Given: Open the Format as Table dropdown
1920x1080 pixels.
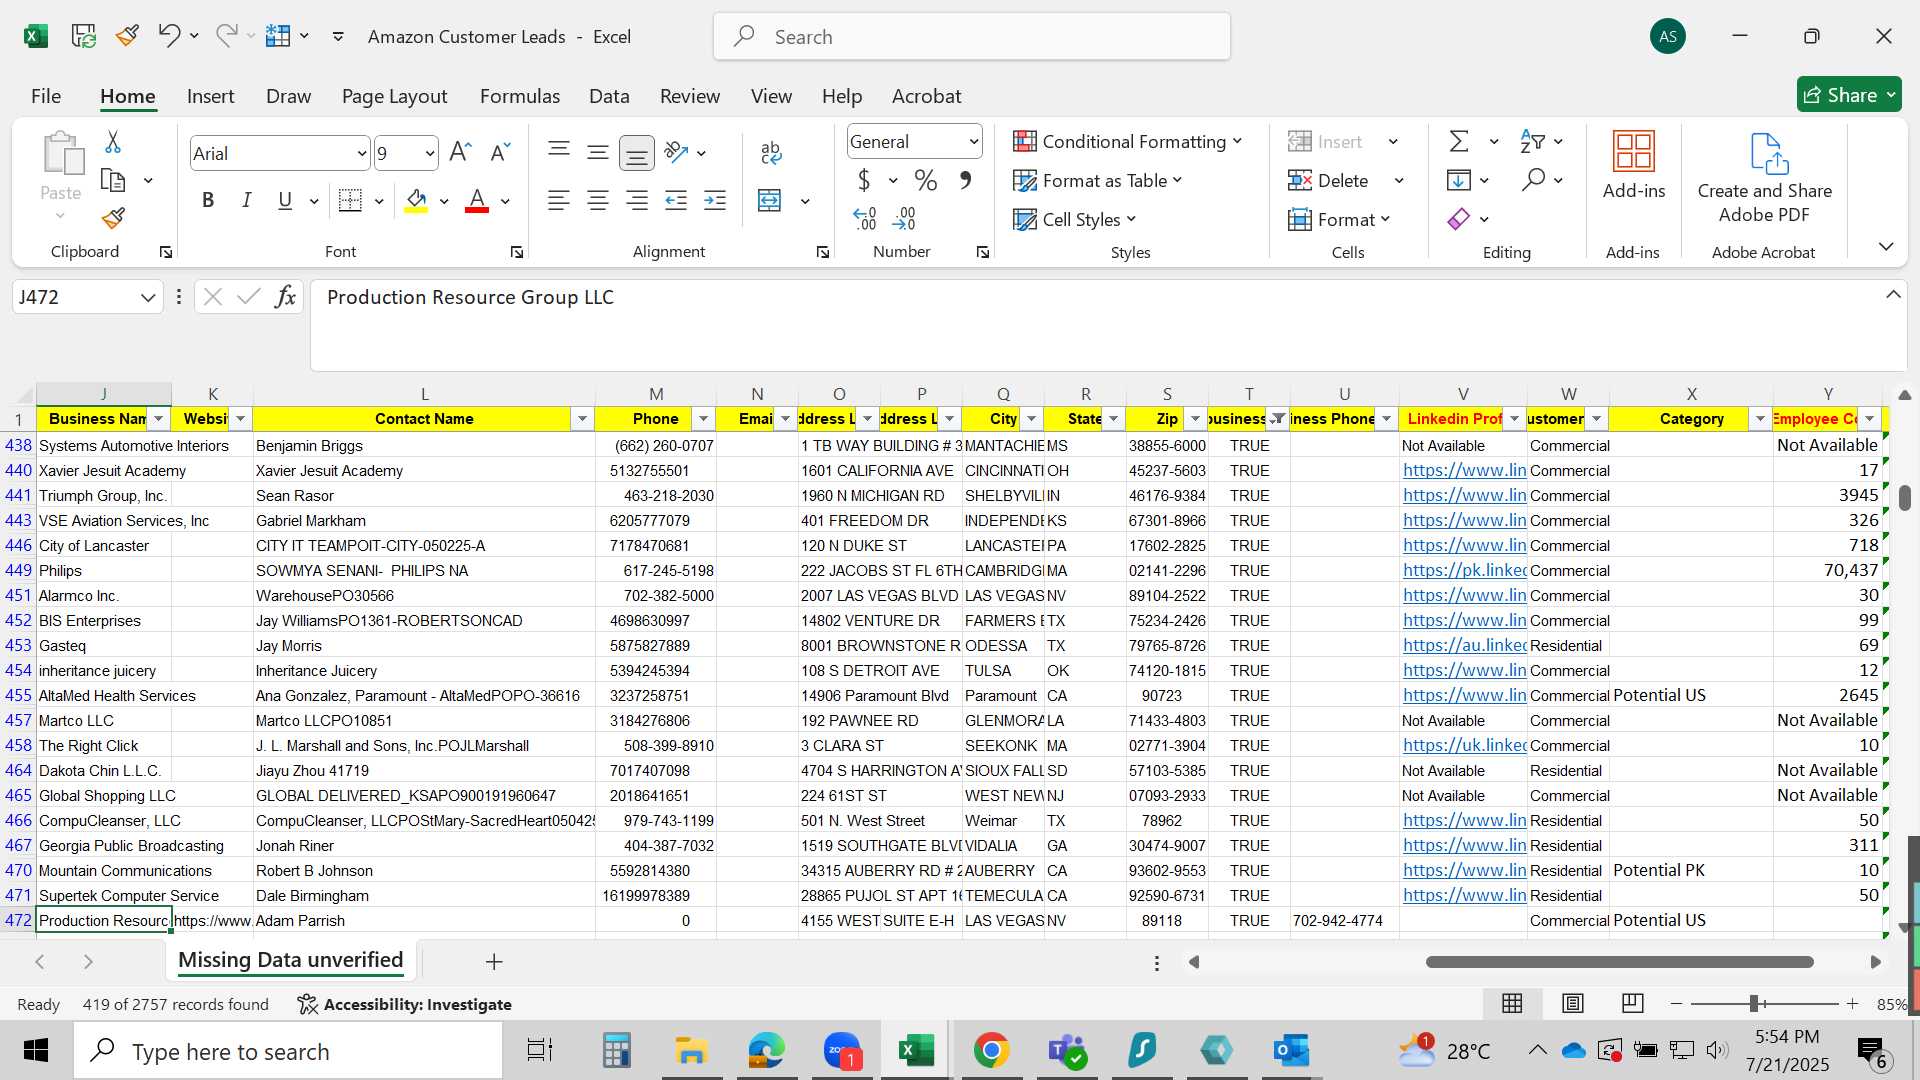Looking at the screenshot, I should (1098, 180).
